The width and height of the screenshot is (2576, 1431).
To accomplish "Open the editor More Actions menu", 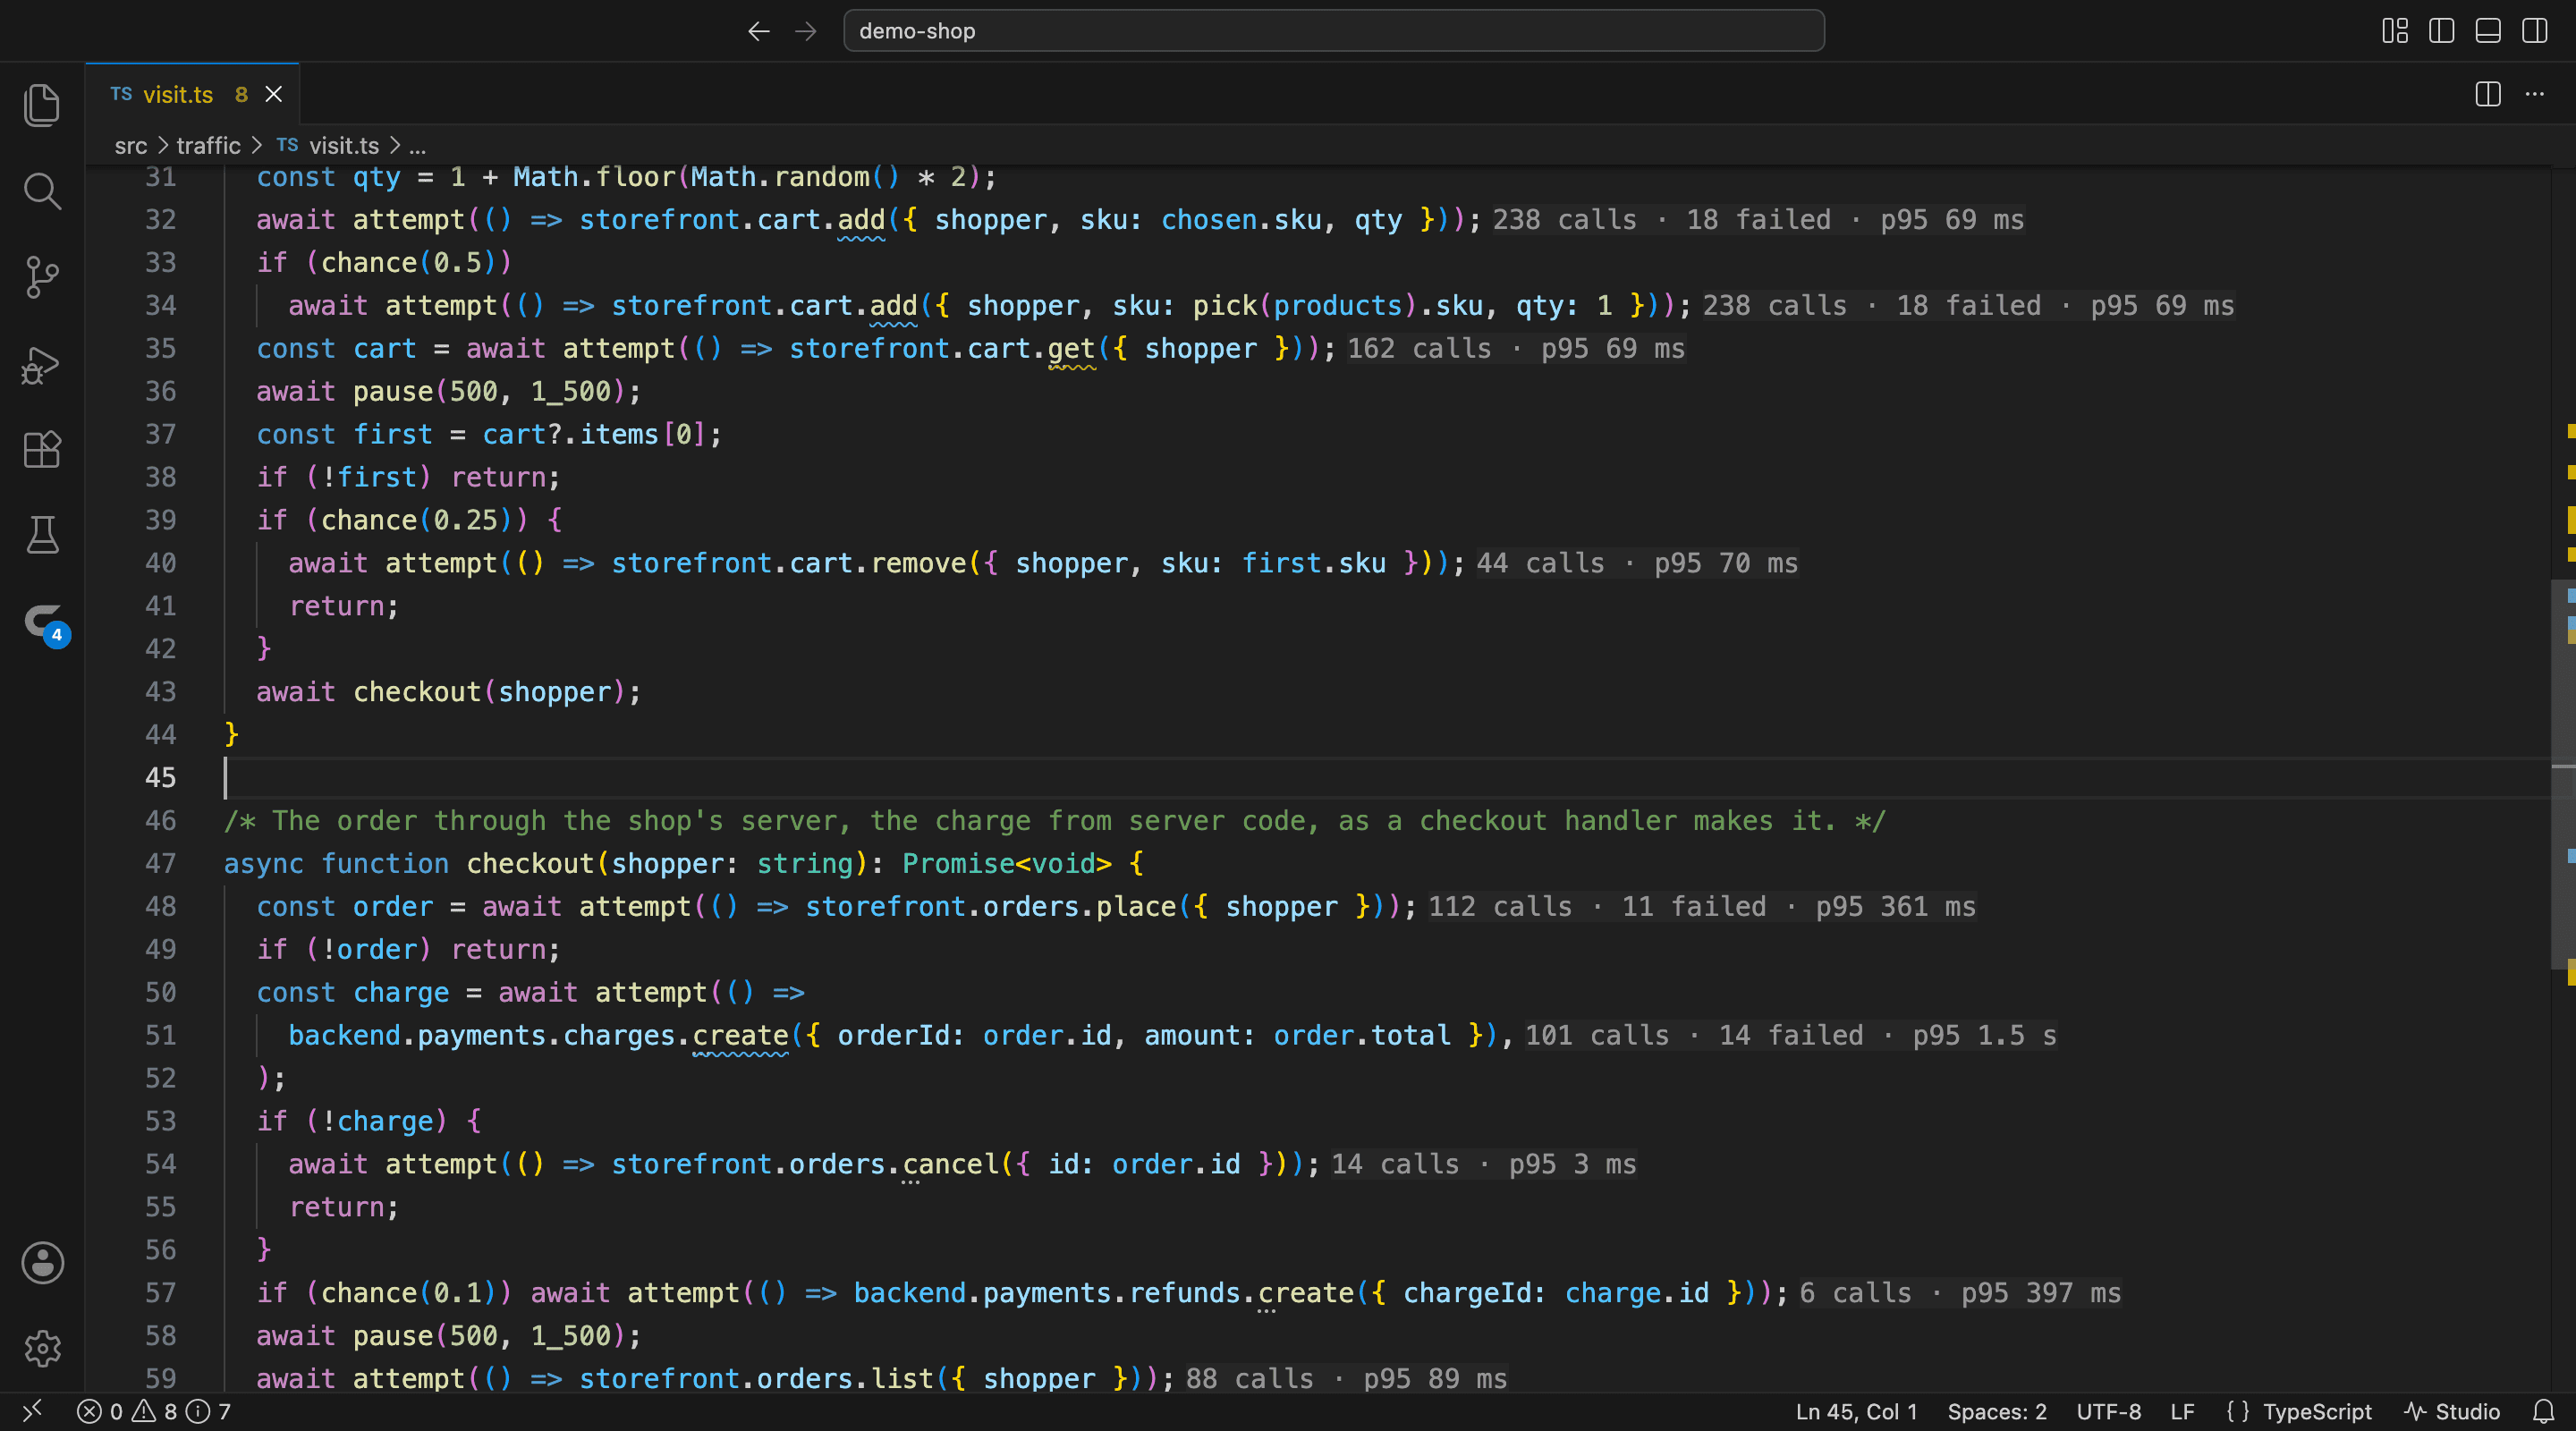I will 2535,94.
